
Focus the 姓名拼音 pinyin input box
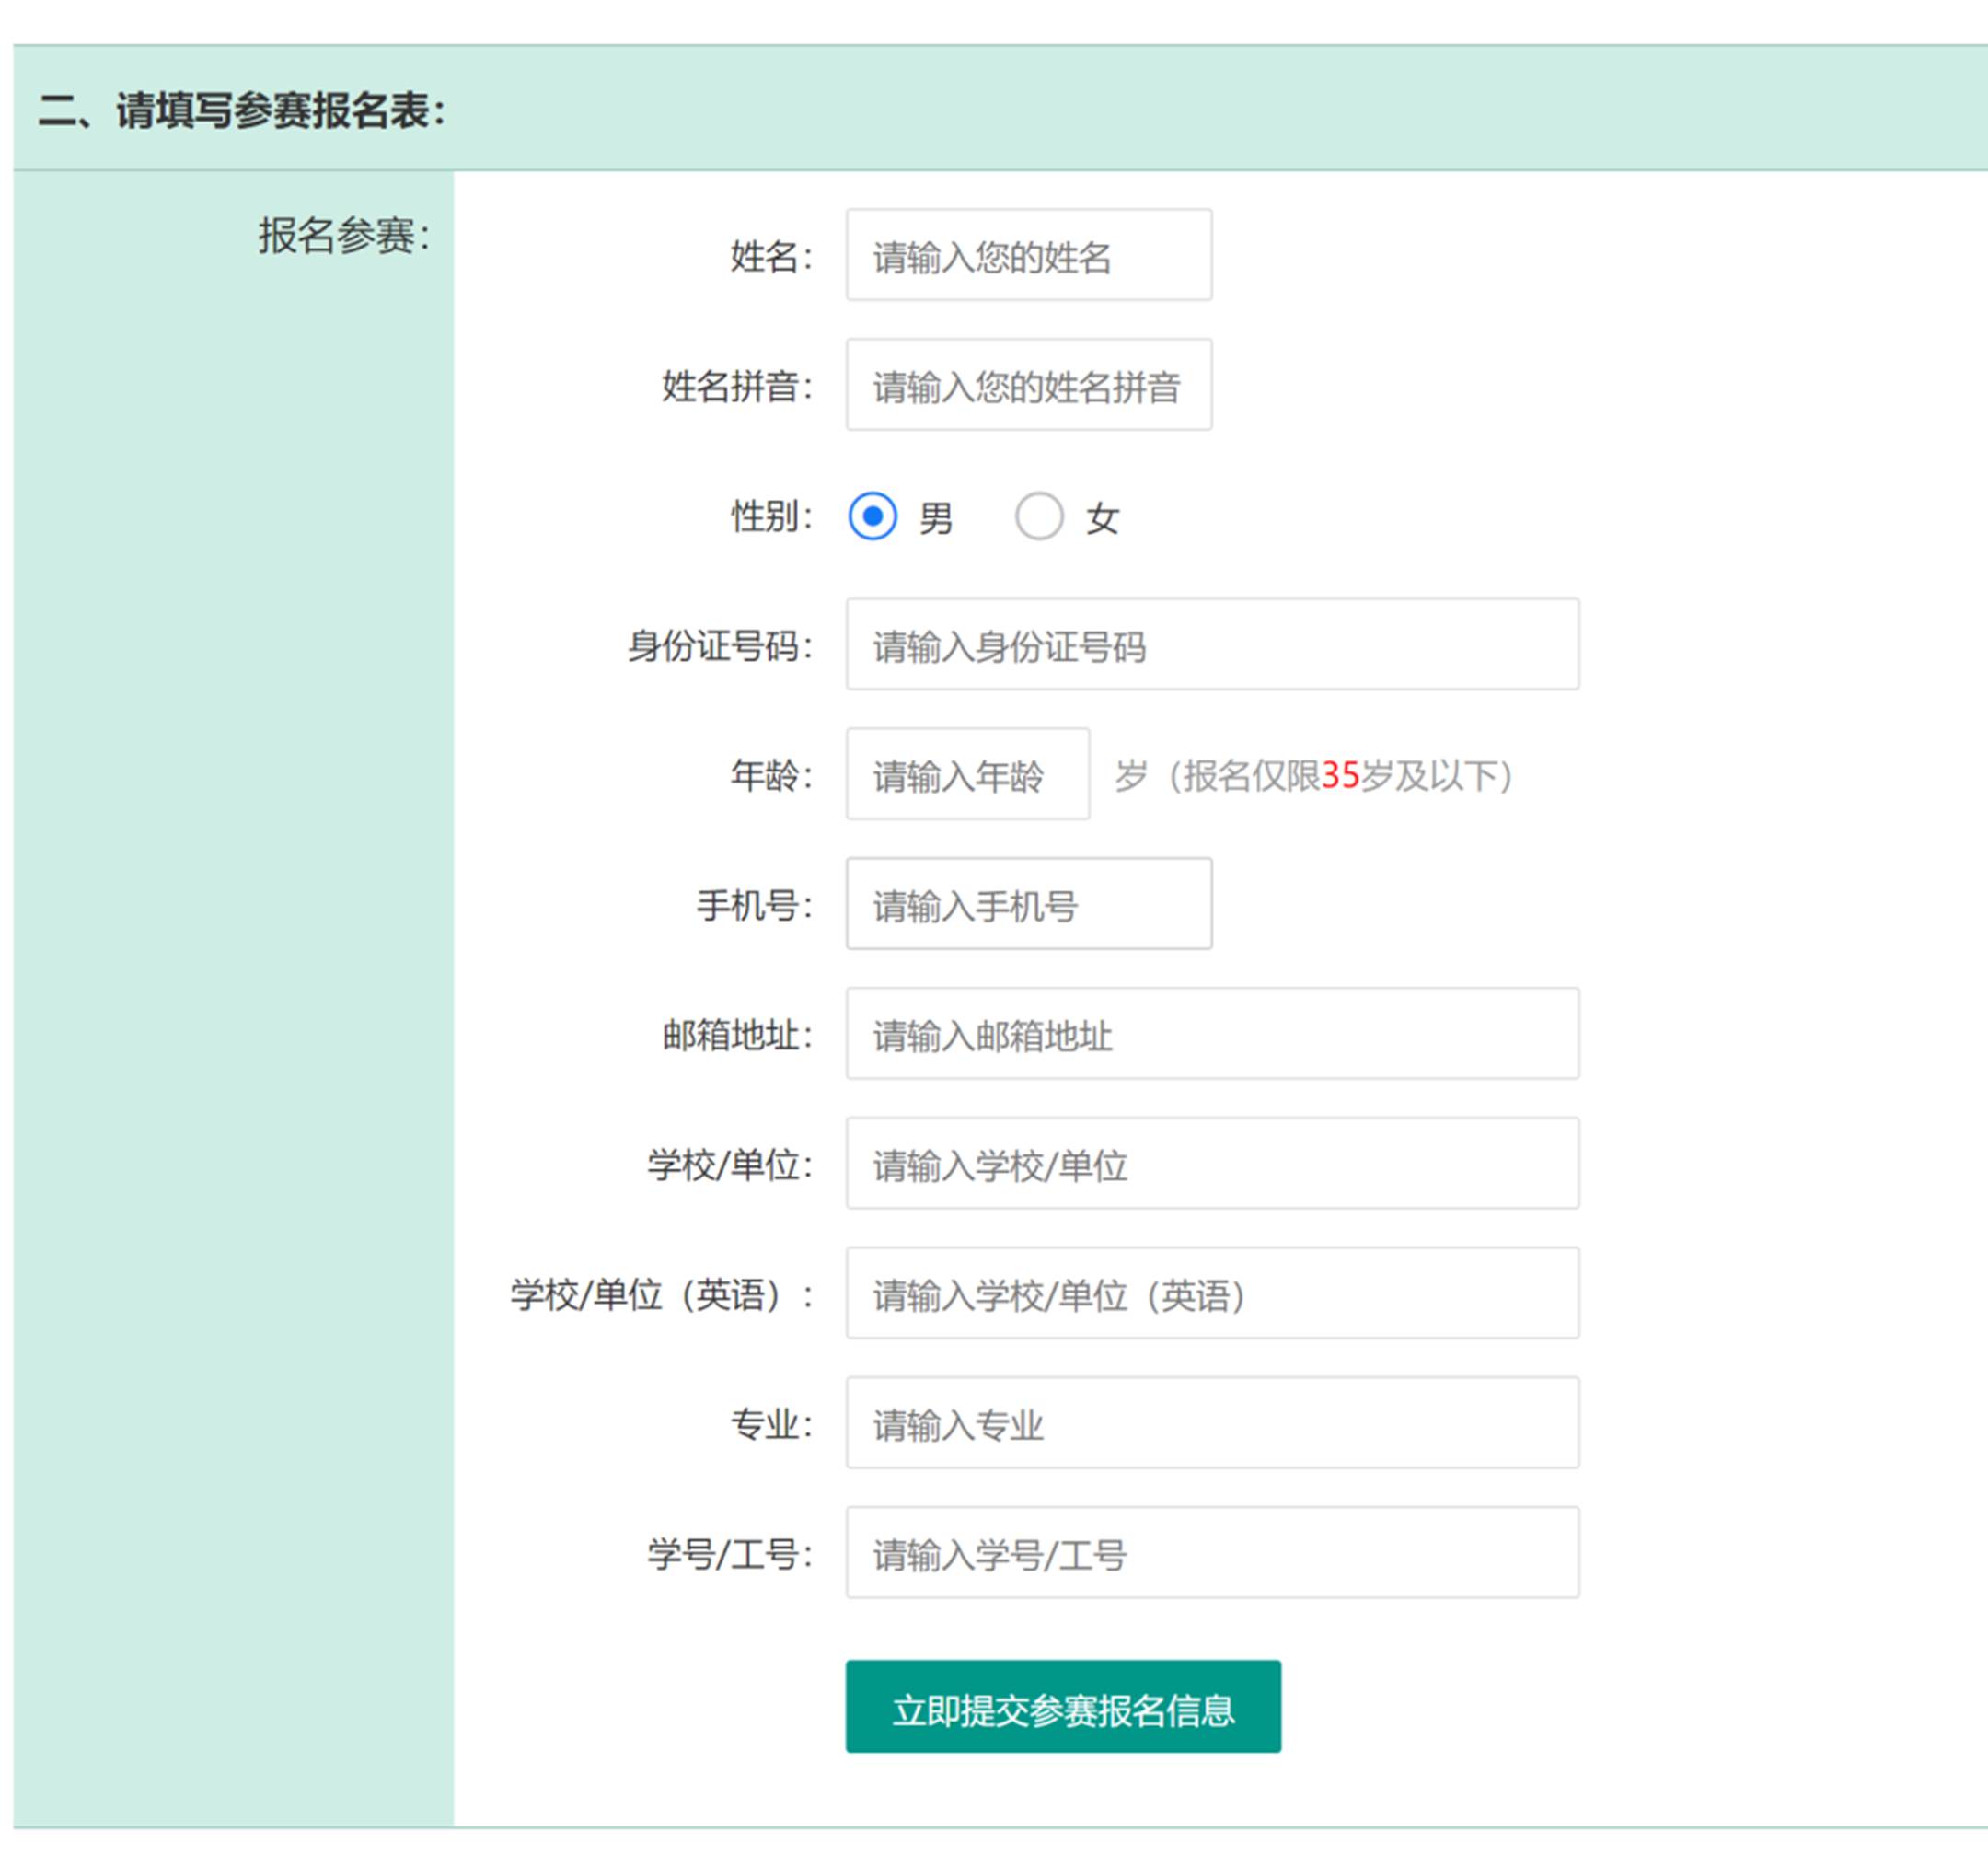point(1028,385)
